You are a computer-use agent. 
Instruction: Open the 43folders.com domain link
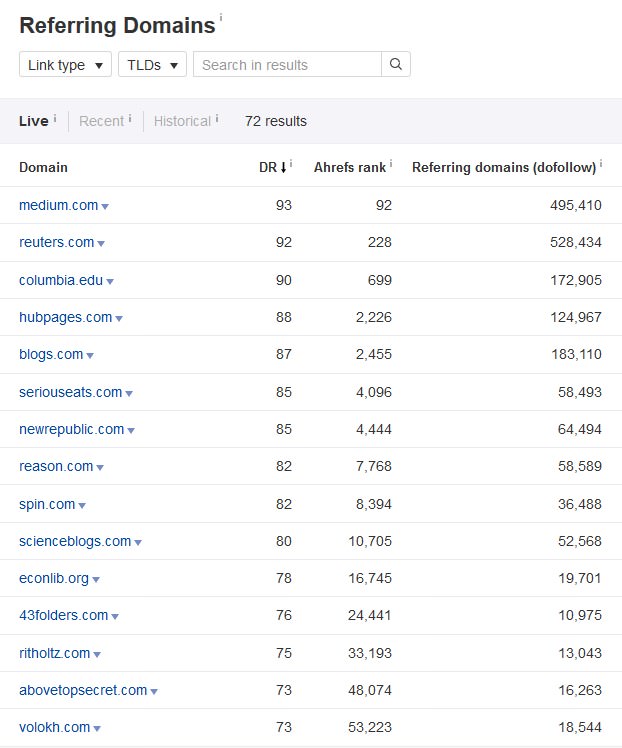[63, 615]
